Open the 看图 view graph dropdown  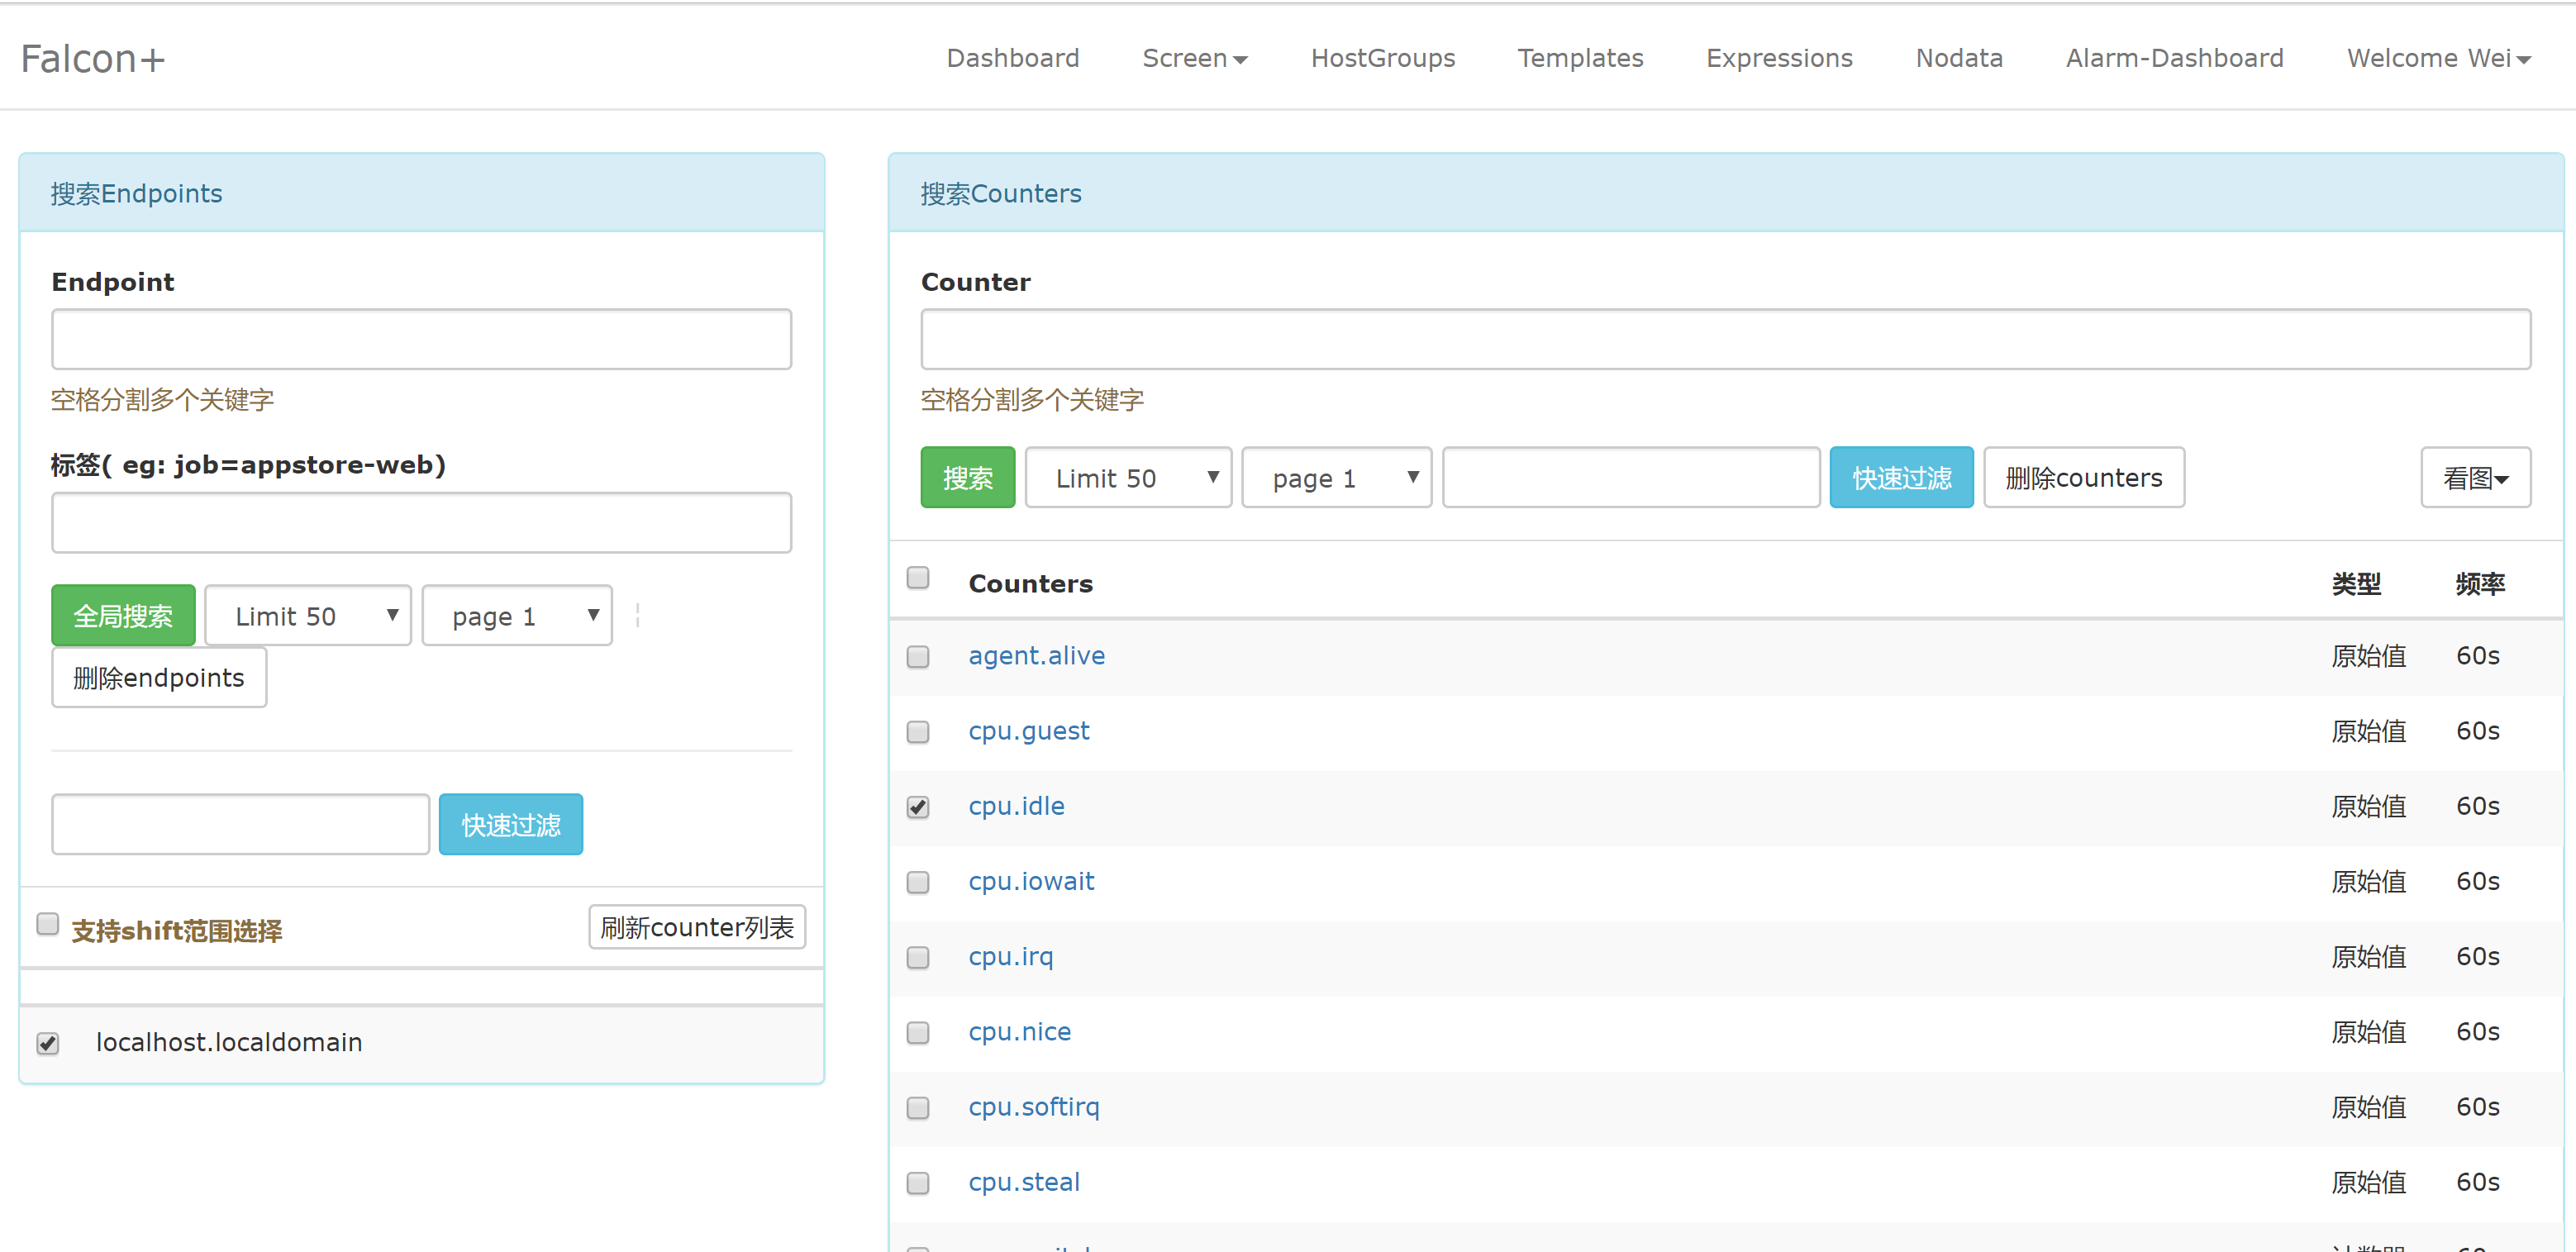click(x=2475, y=477)
